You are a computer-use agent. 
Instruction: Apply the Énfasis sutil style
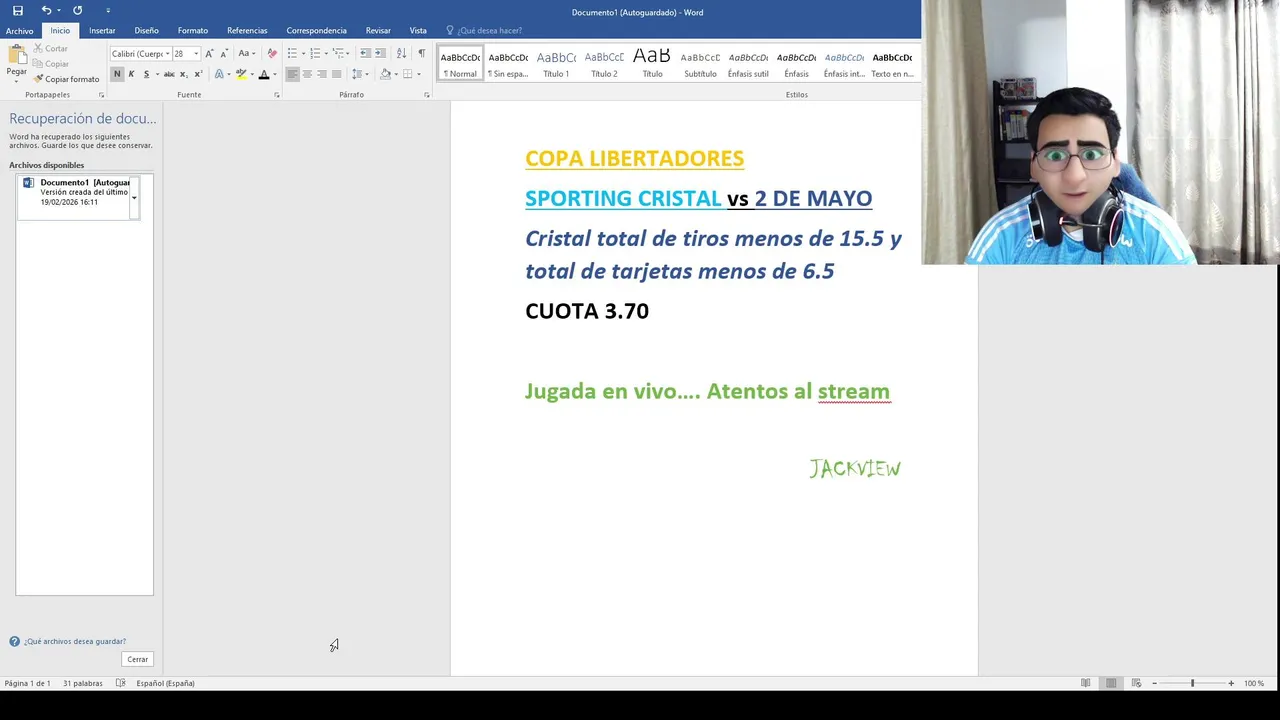click(748, 64)
